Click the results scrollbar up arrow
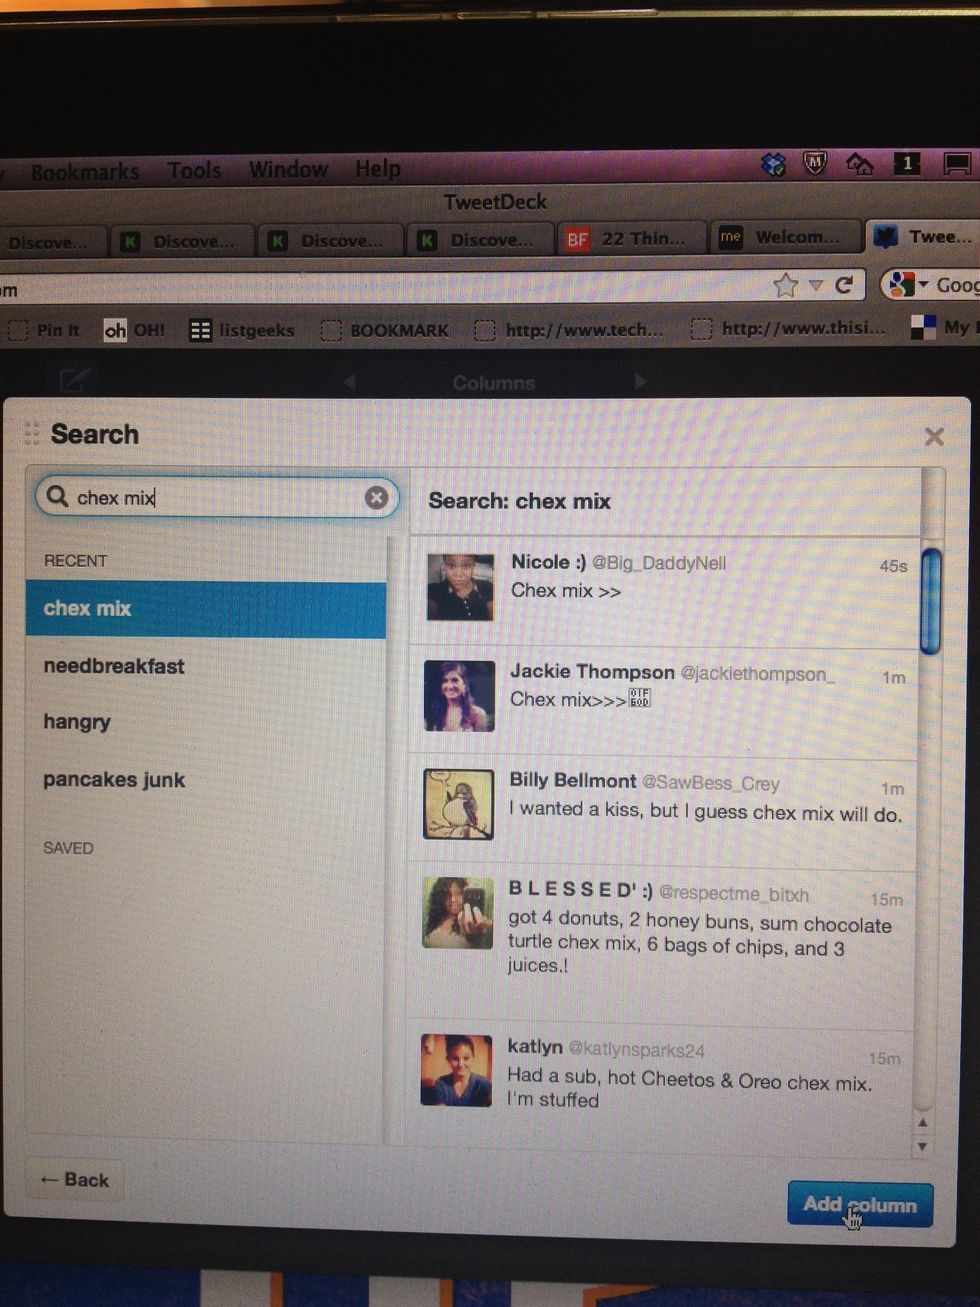Screen dimensions: 980x1307 tap(922, 1123)
